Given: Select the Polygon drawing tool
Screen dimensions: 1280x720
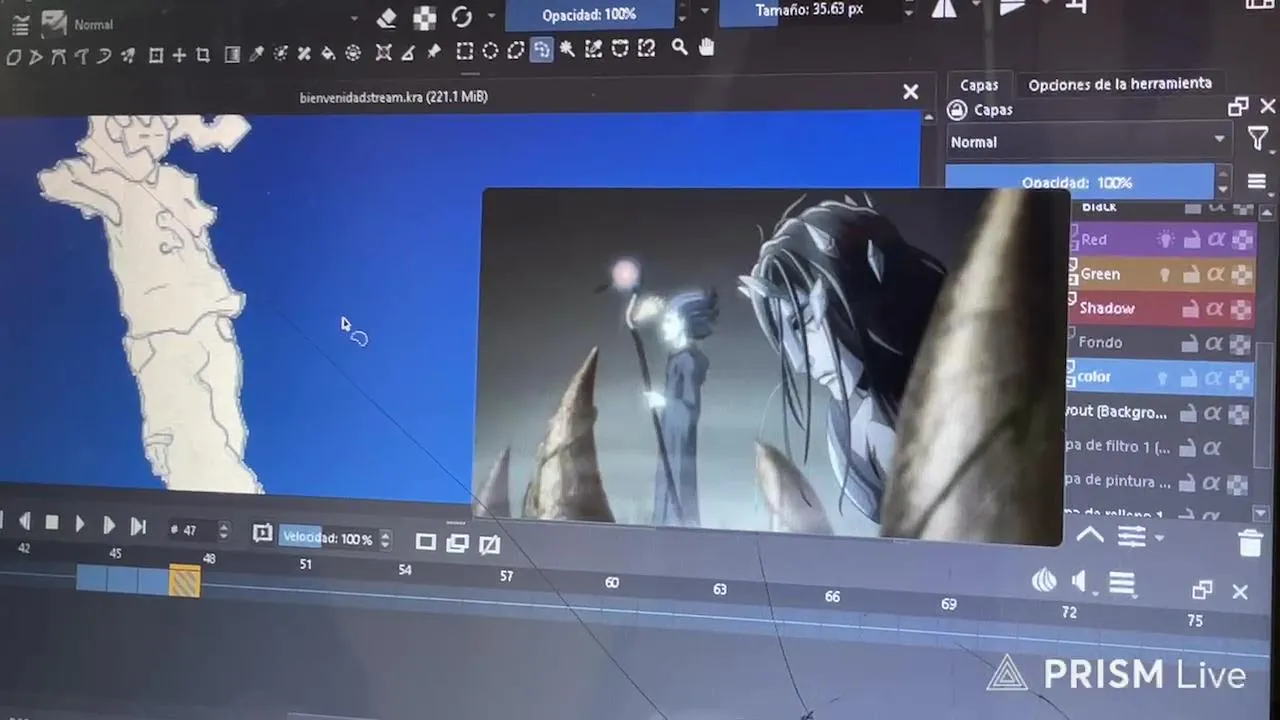Looking at the screenshot, I should point(12,56).
